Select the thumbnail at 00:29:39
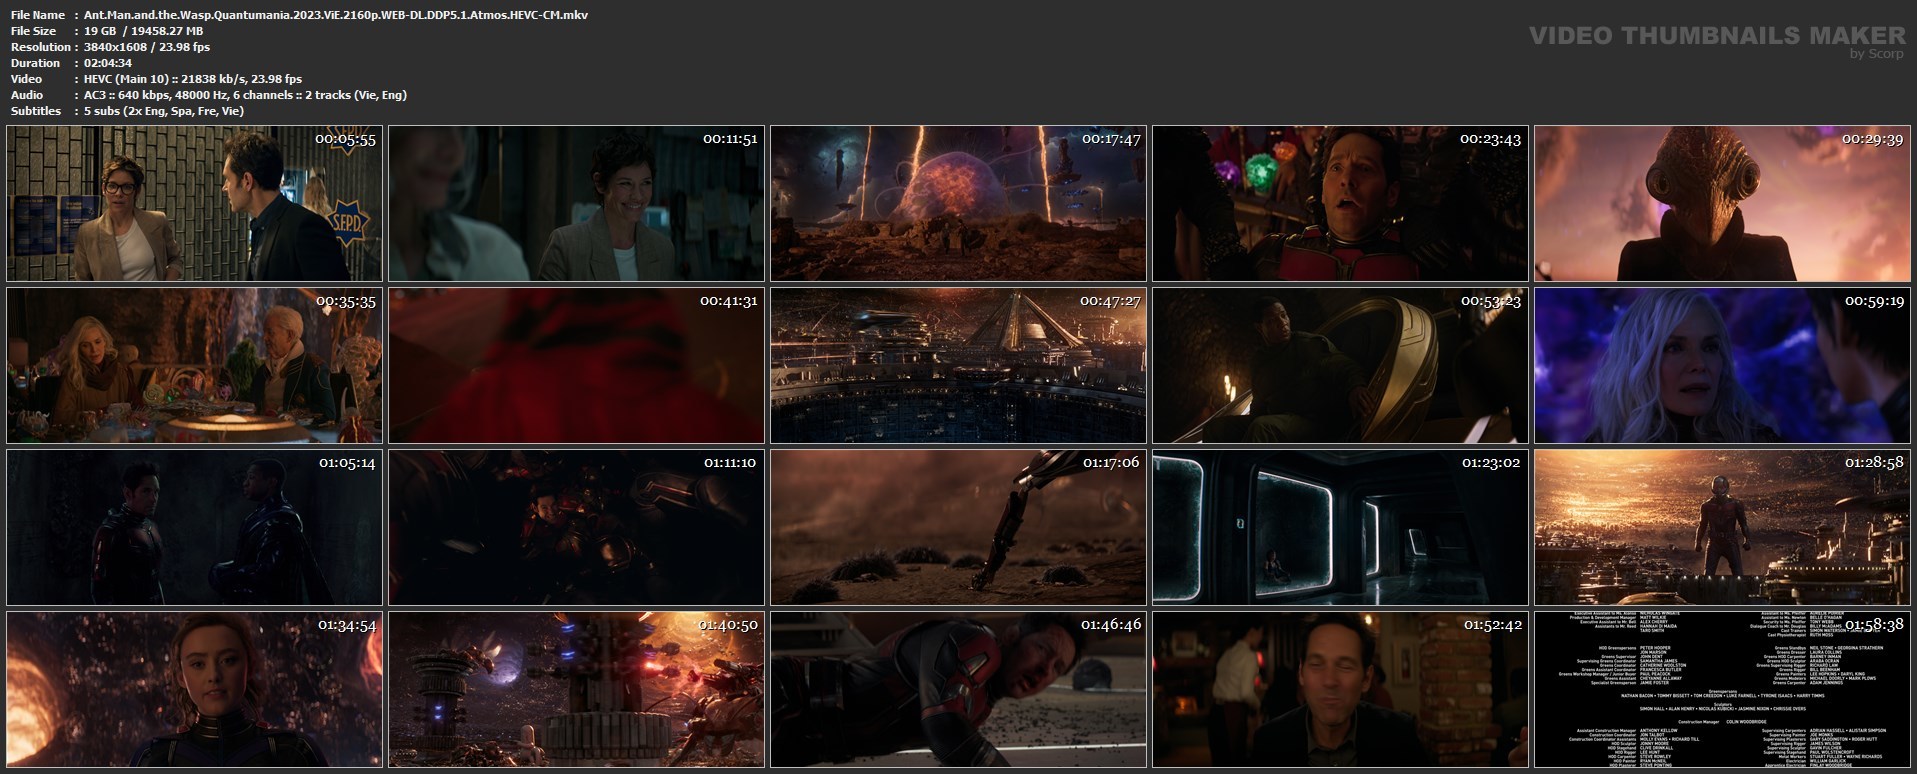The image size is (1917, 774). point(1722,203)
